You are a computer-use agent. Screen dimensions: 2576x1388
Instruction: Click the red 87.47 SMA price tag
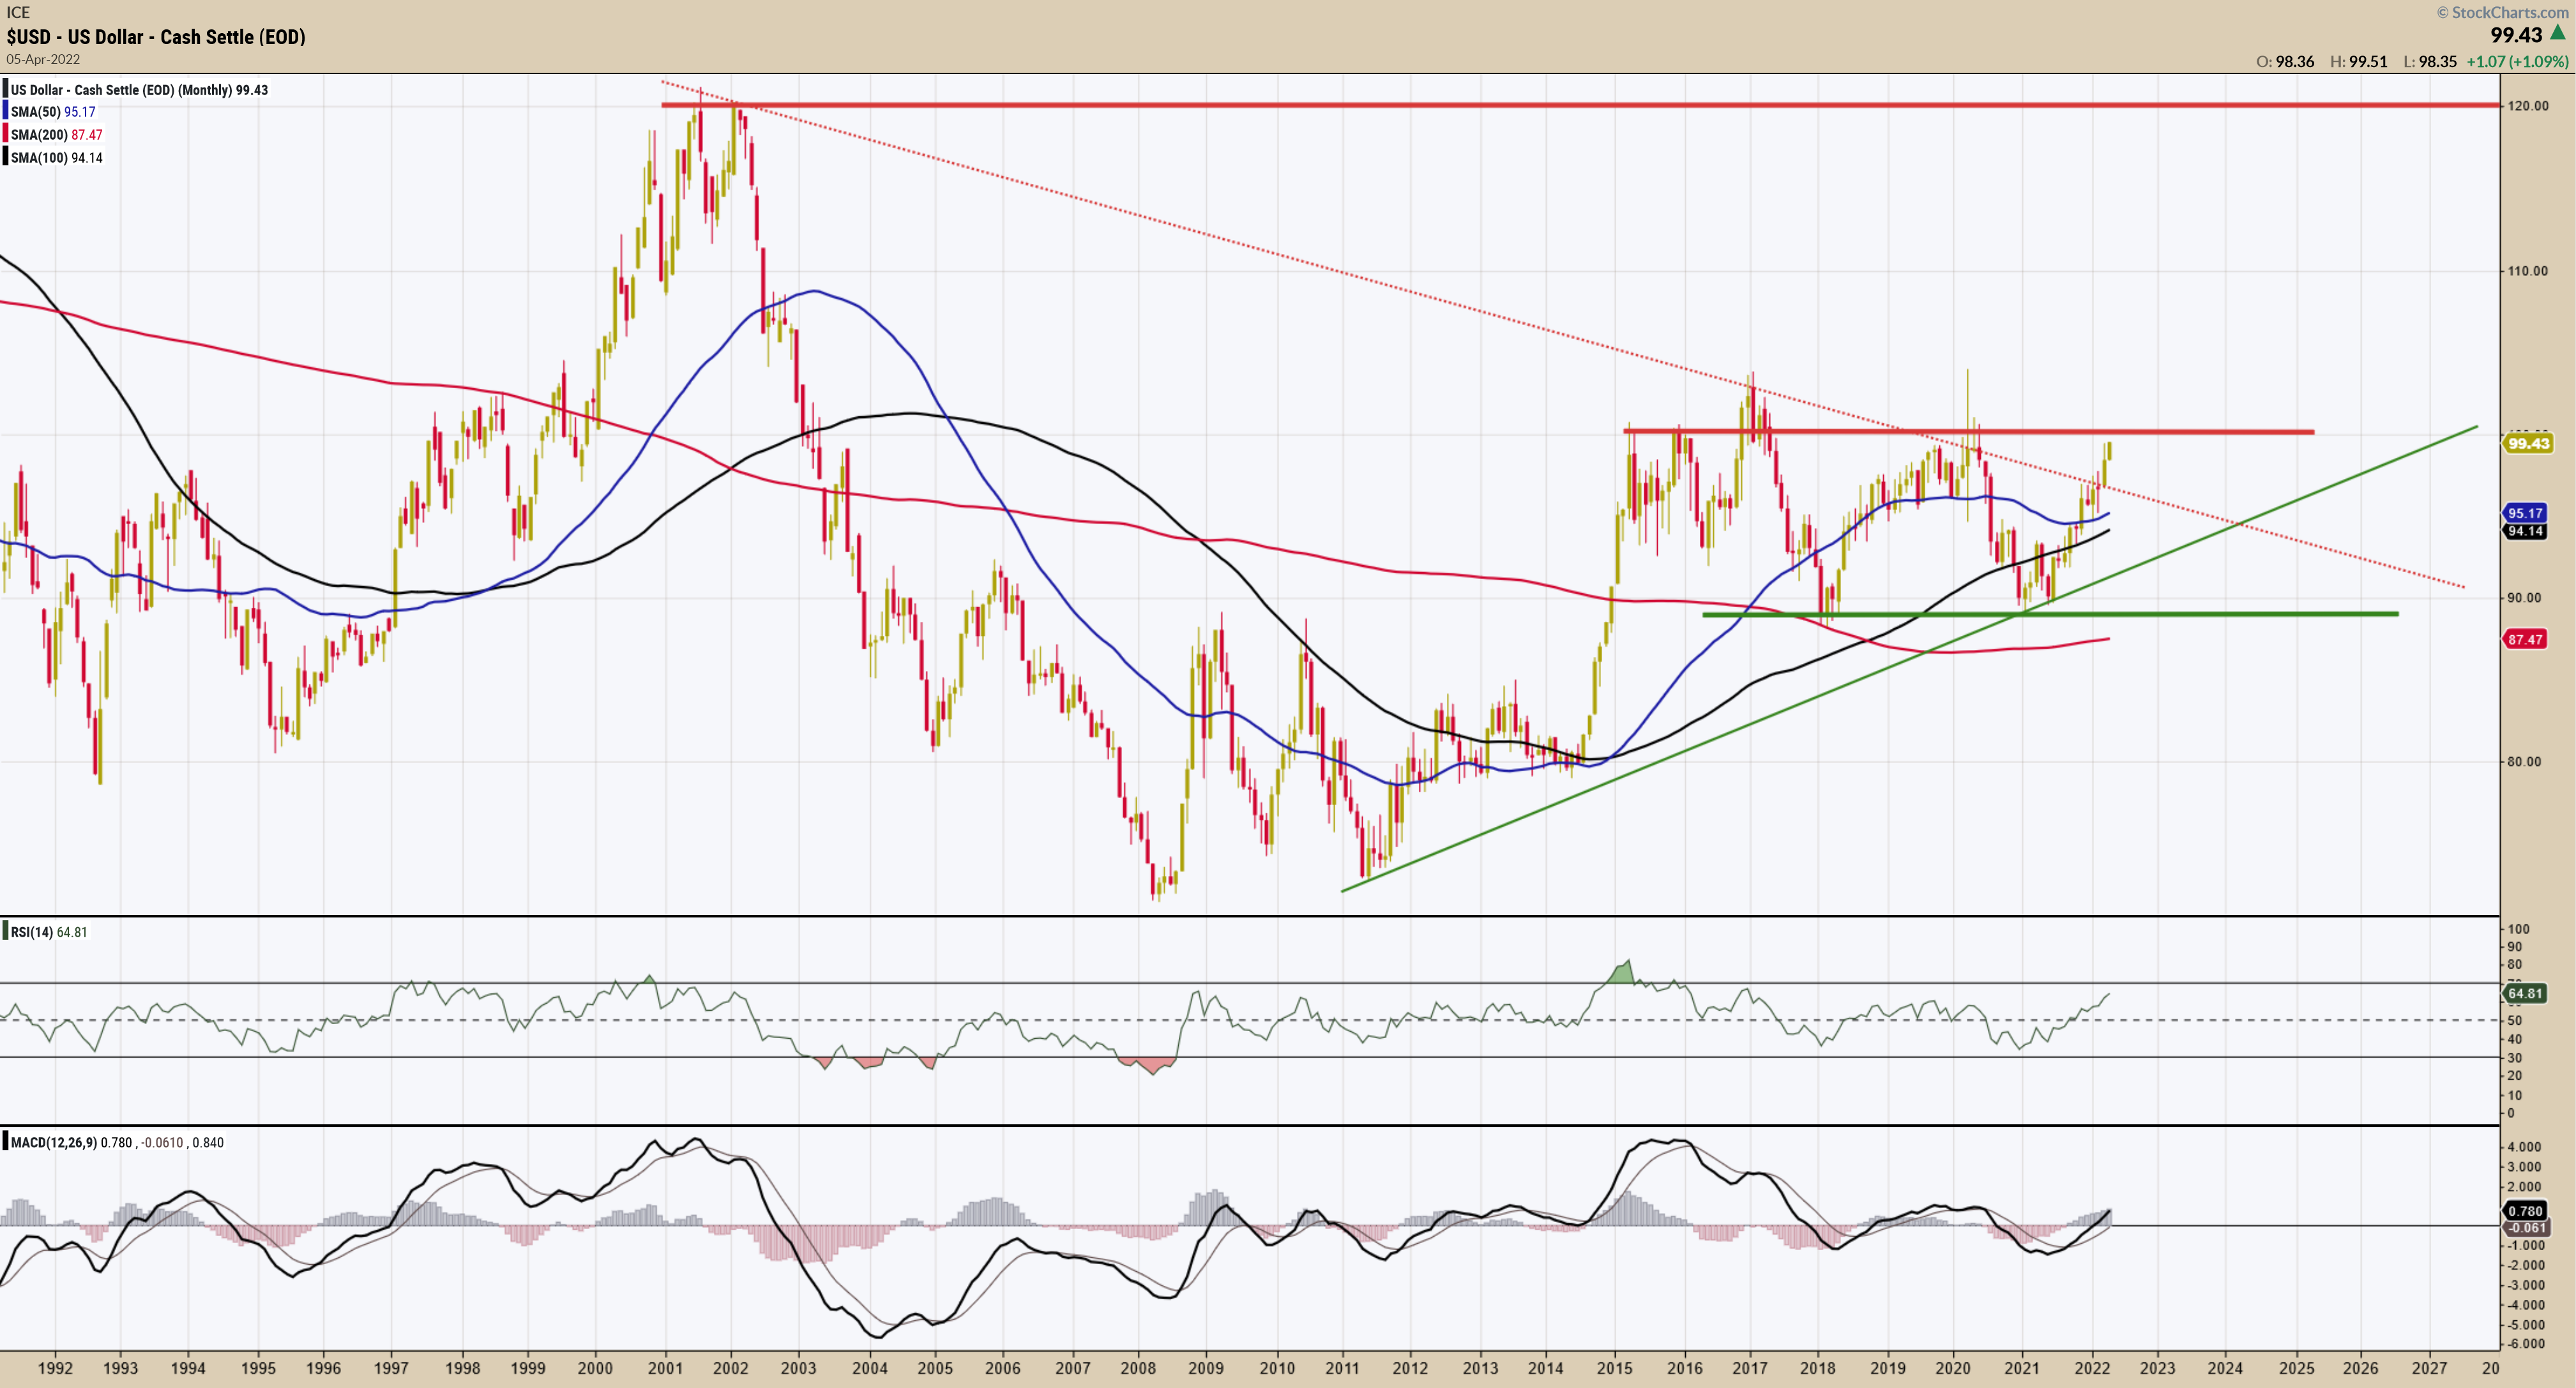(x=2525, y=639)
